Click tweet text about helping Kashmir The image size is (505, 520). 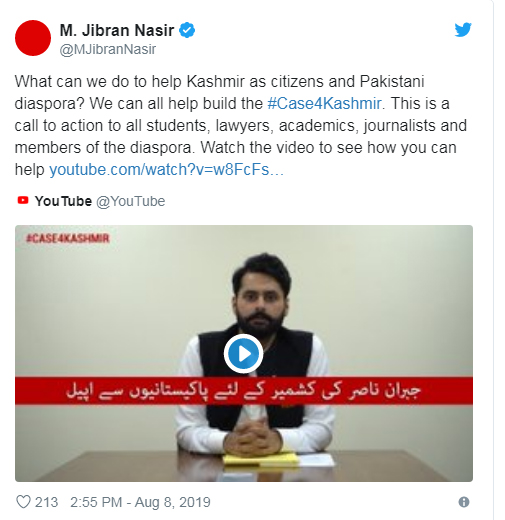pyautogui.click(x=240, y=125)
